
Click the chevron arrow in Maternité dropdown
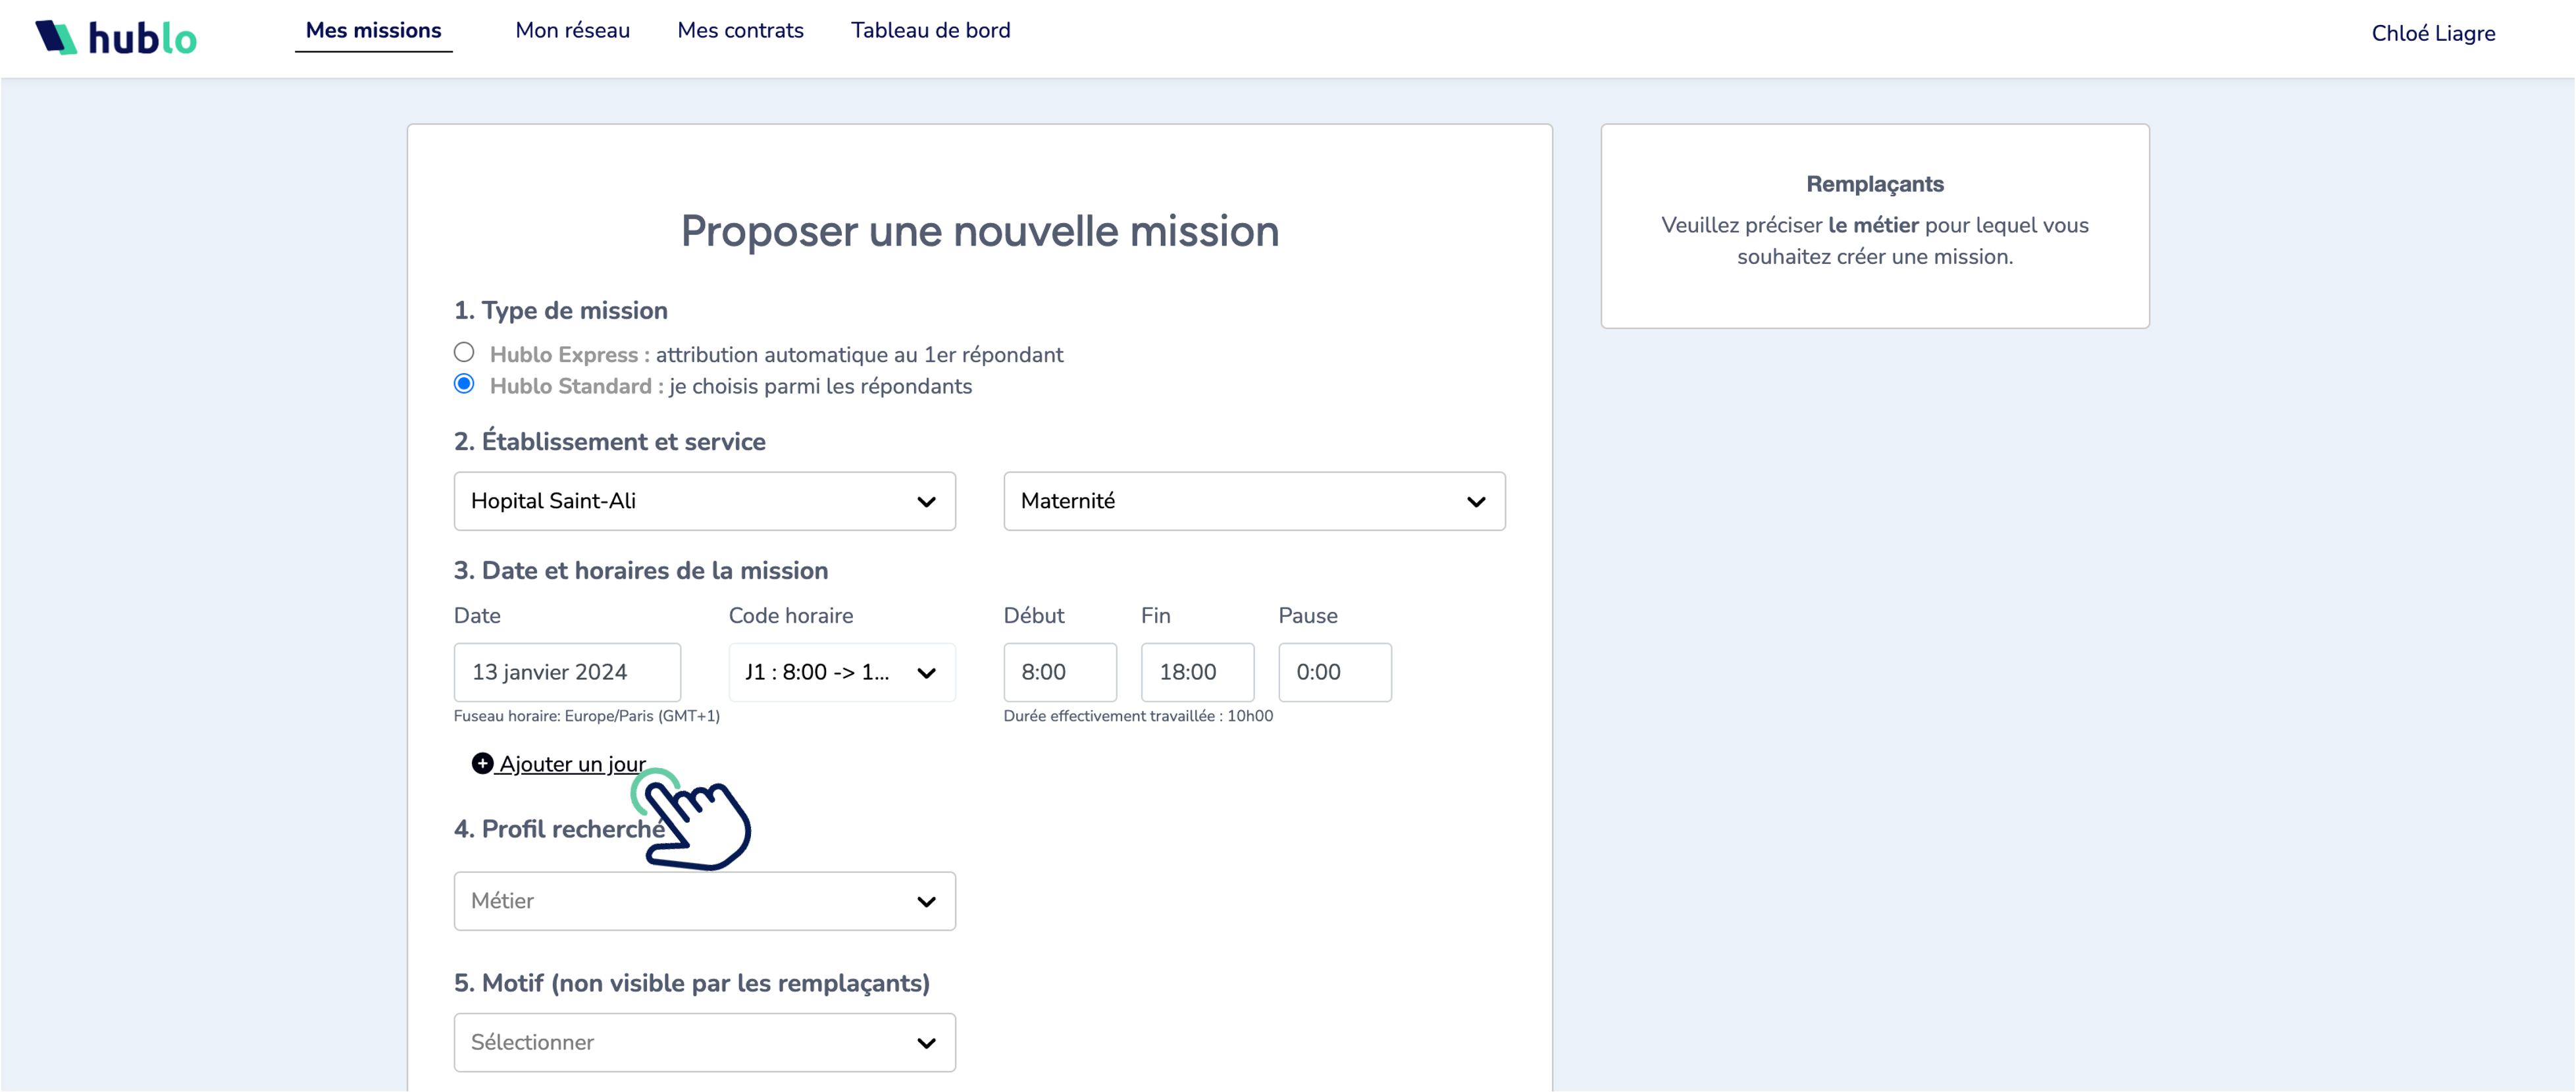pyautogui.click(x=1475, y=502)
